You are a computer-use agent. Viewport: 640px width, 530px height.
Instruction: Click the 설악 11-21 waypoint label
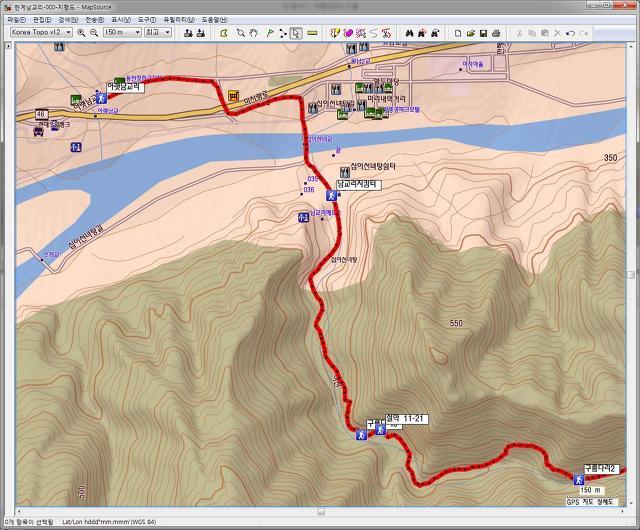coord(407,419)
